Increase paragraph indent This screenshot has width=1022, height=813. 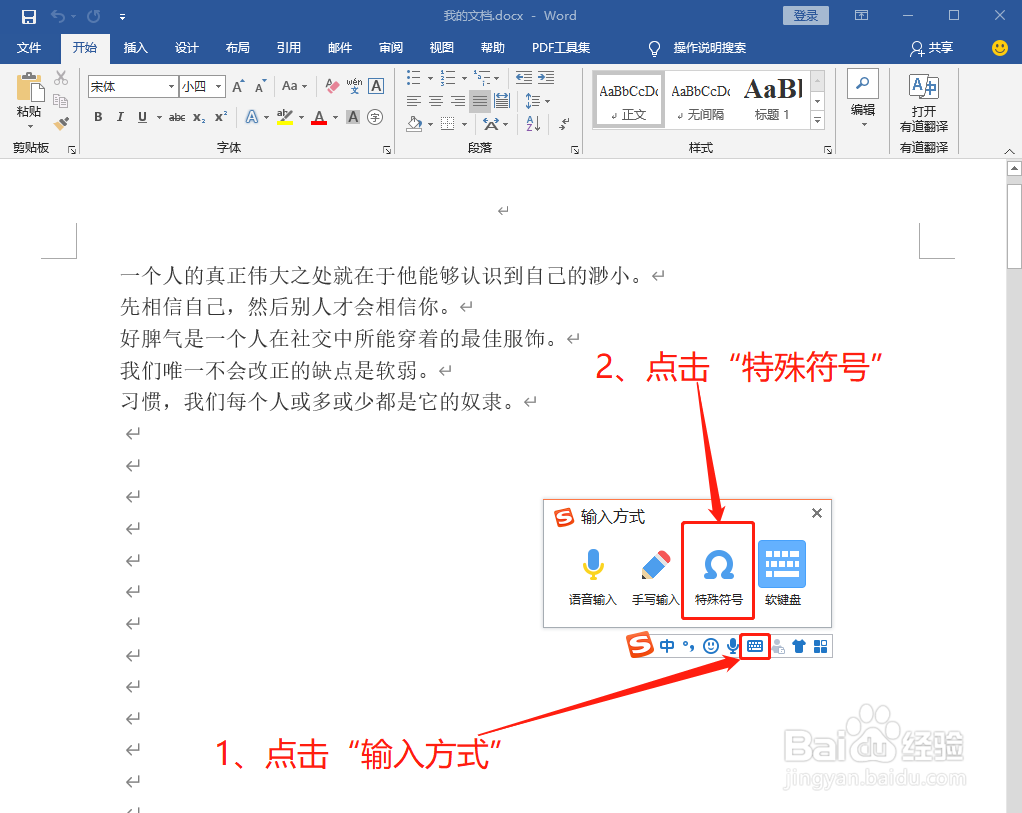click(546, 78)
